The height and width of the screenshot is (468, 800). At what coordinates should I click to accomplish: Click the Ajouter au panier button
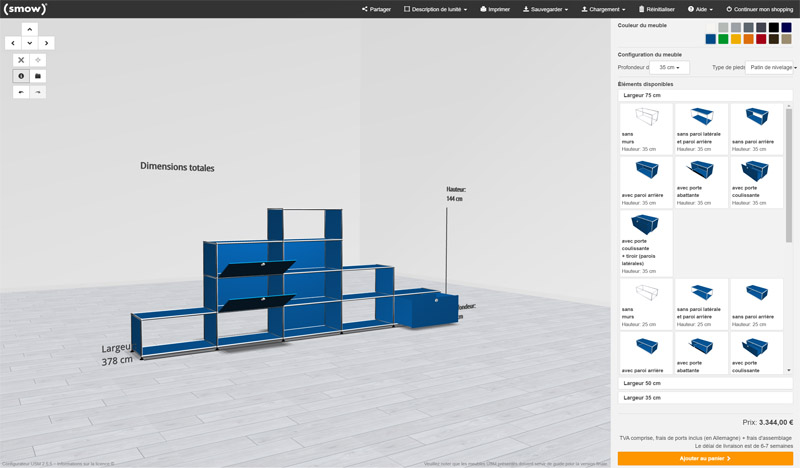[705, 458]
